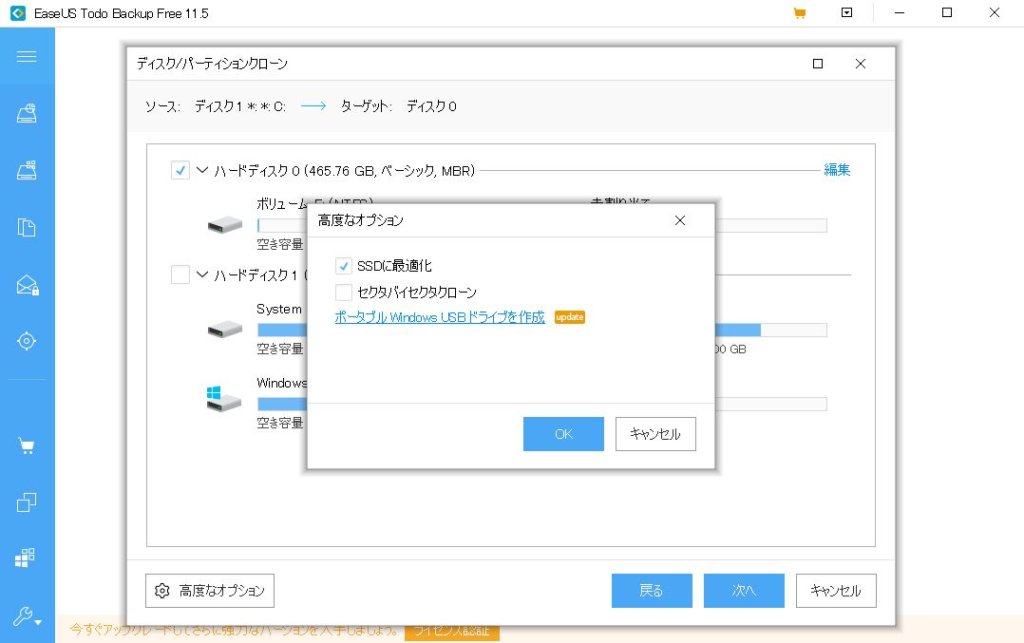The image size is (1024, 643).
Task: Open File Backup from the sidebar
Action: 26,227
